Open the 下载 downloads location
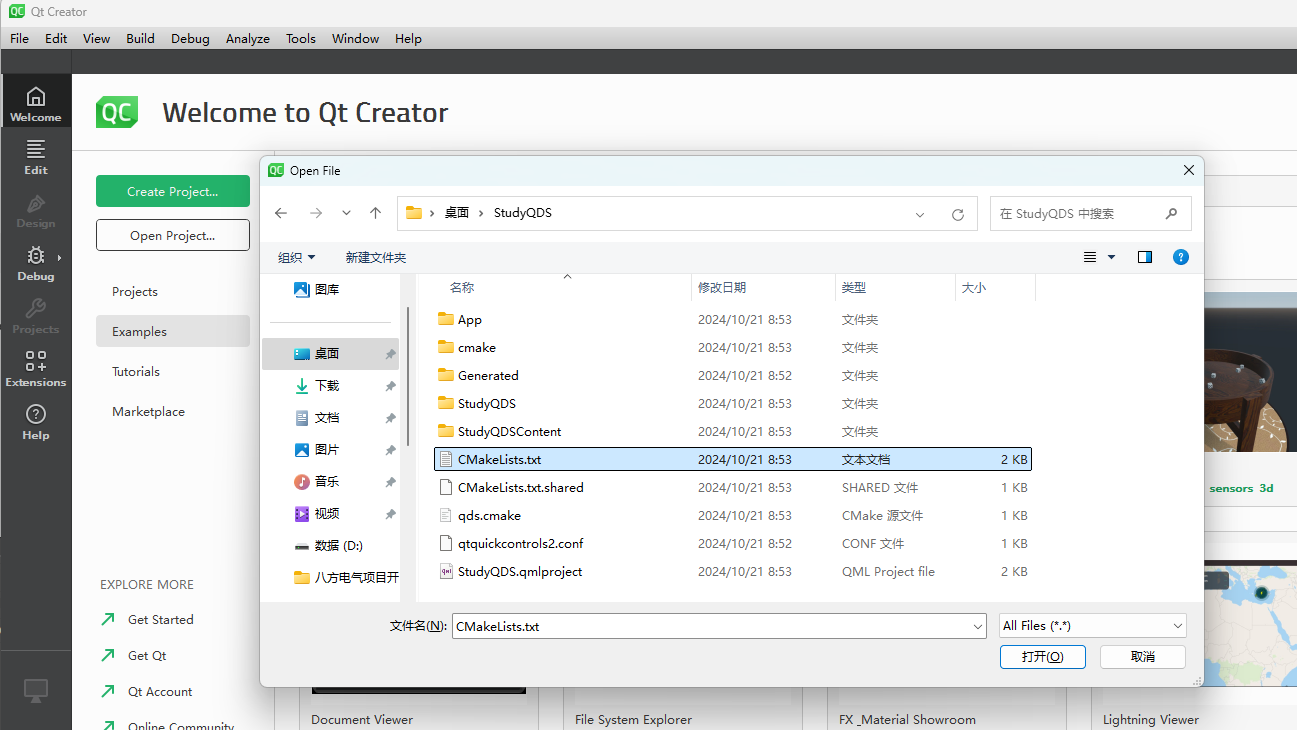1297x730 pixels. (x=330, y=386)
